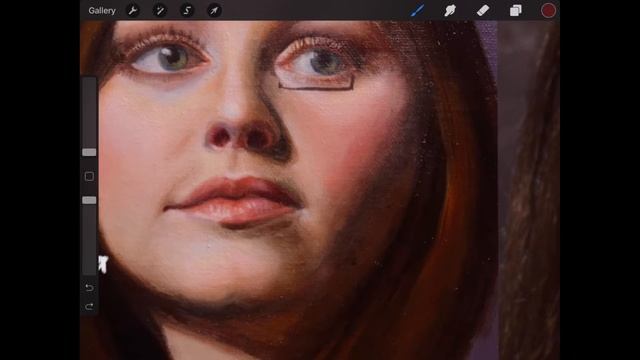Click the brush opacity slider handle
The width and height of the screenshot is (640, 360).
click(89, 200)
